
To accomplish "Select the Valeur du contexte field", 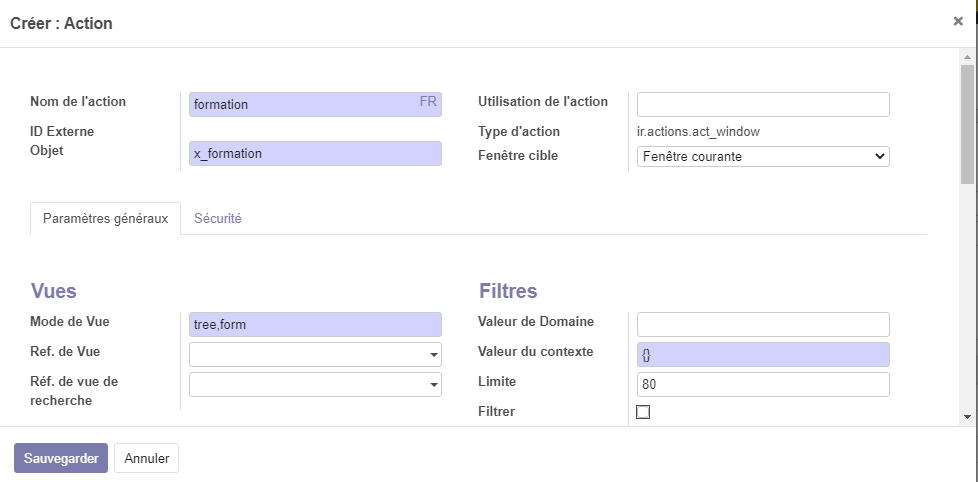I will tap(762, 355).
